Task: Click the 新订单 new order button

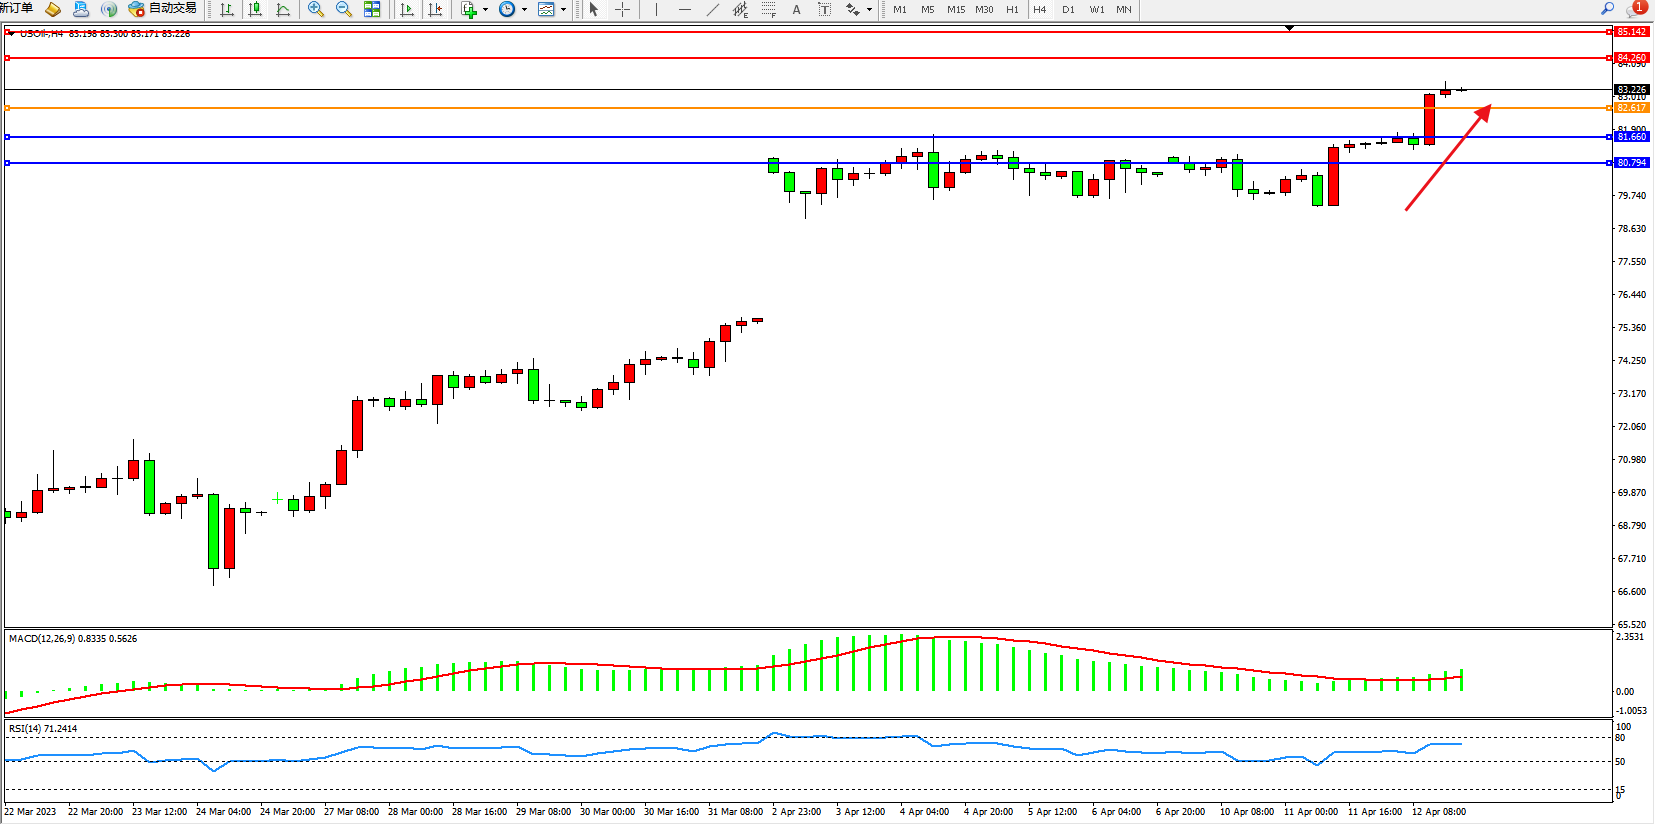Action: point(17,8)
